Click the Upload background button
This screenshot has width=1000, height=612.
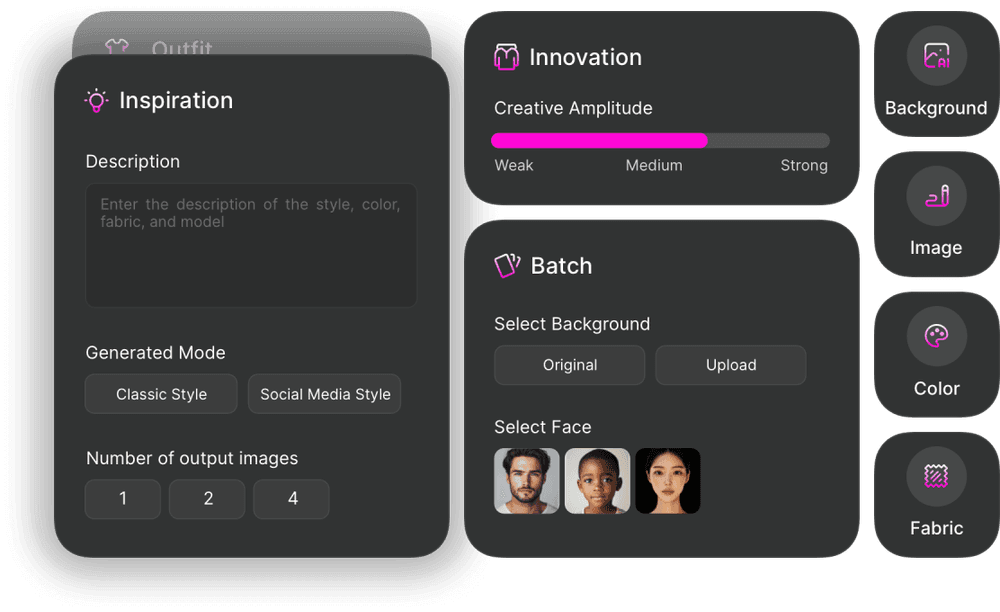pyautogui.click(x=731, y=365)
